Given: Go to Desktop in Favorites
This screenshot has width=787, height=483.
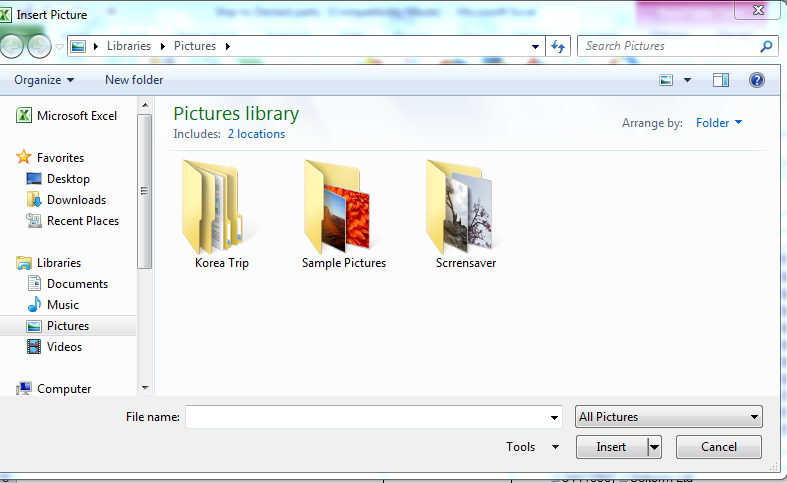Looking at the screenshot, I should 68,179.
